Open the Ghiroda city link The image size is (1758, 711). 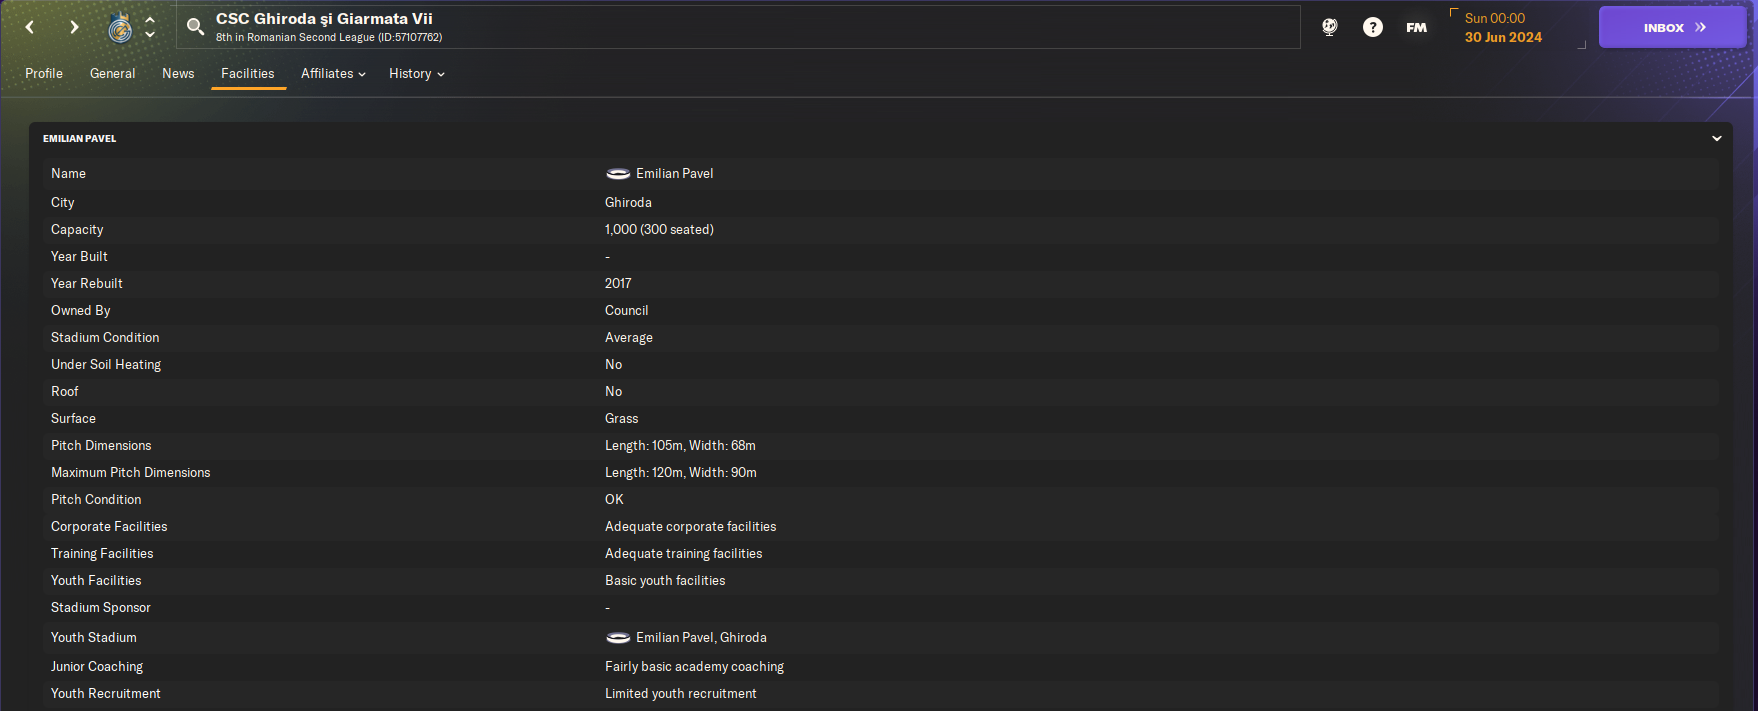(628, 203)
